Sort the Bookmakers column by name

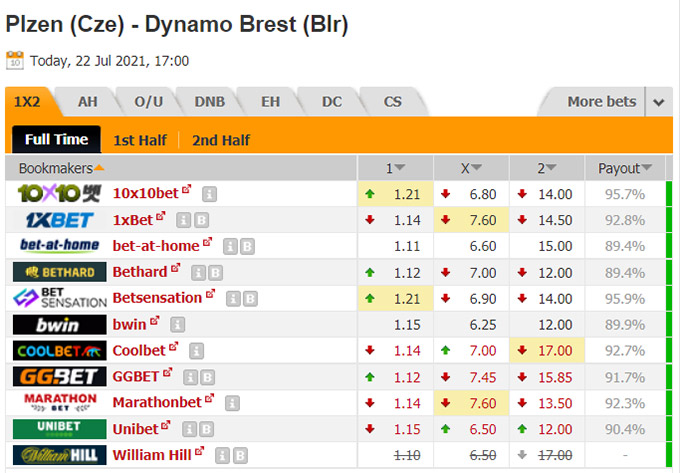click(x=61, y=168)
